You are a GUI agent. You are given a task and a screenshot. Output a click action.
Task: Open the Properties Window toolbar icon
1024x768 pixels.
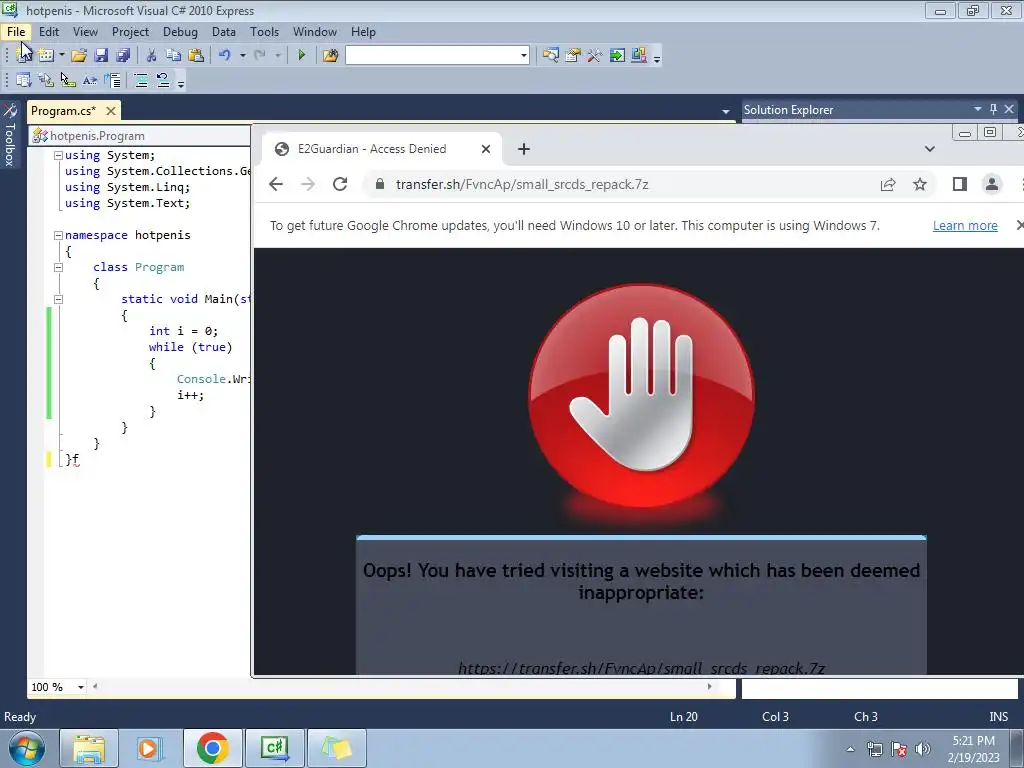pyautogui.click(x=573, y=56)
